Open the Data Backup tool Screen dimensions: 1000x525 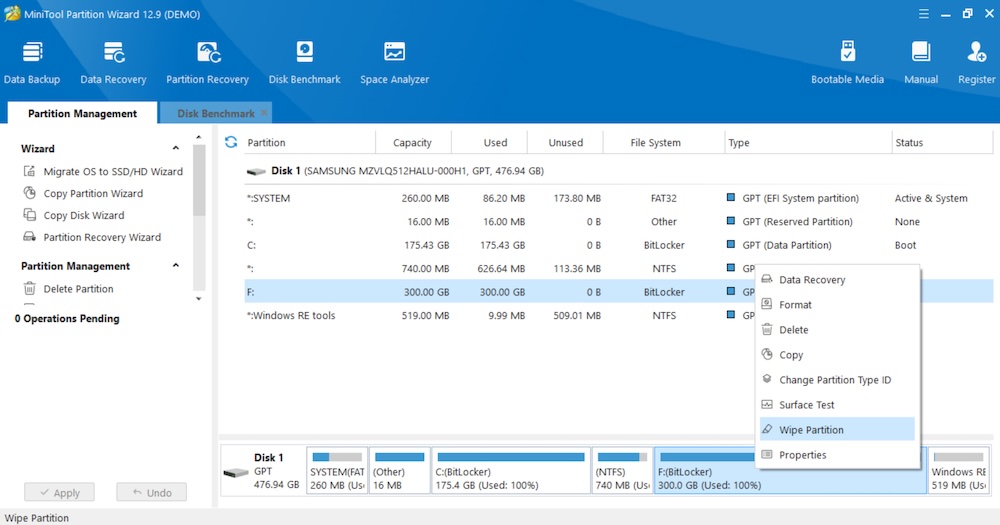32,63
